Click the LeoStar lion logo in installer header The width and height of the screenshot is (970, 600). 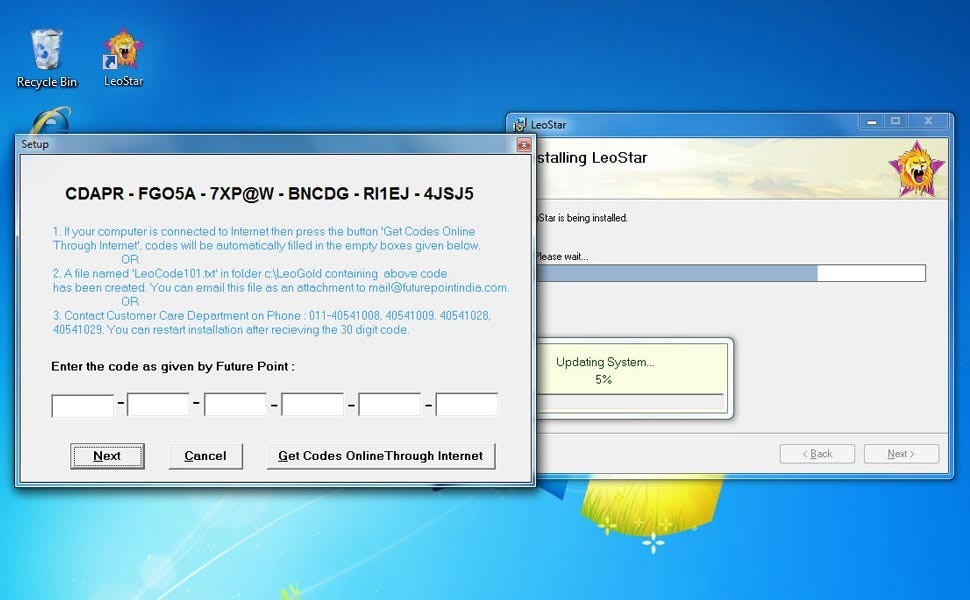tap(916, 168)
